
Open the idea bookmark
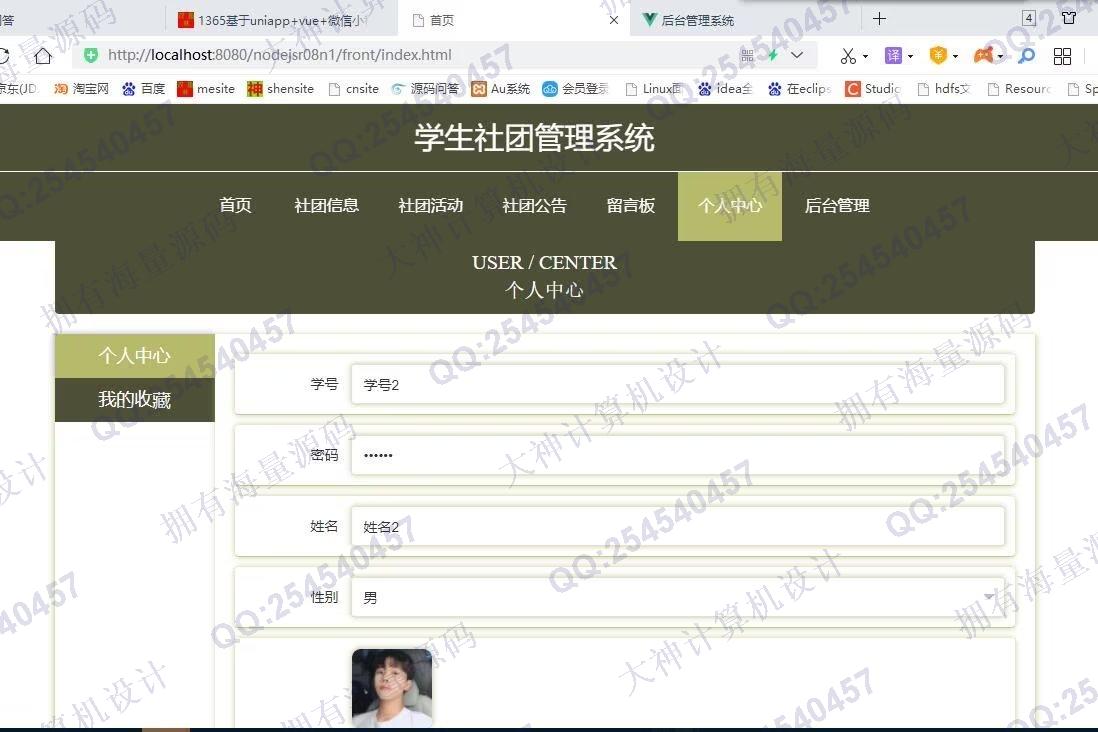725,89
